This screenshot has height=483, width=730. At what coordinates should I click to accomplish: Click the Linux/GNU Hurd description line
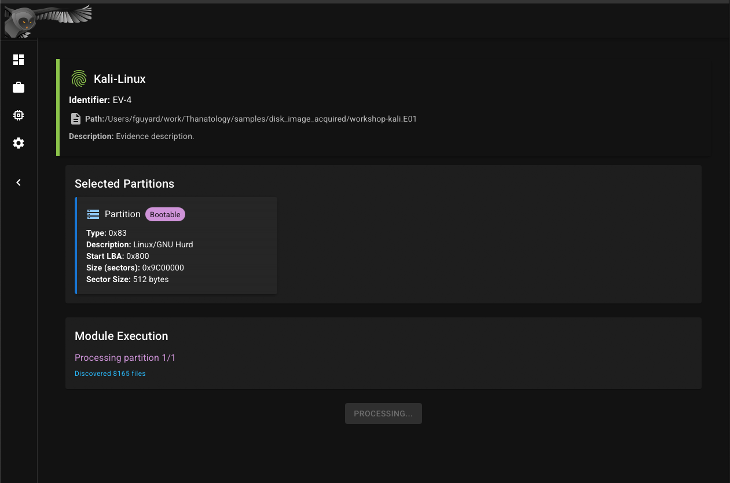point(140,245)
